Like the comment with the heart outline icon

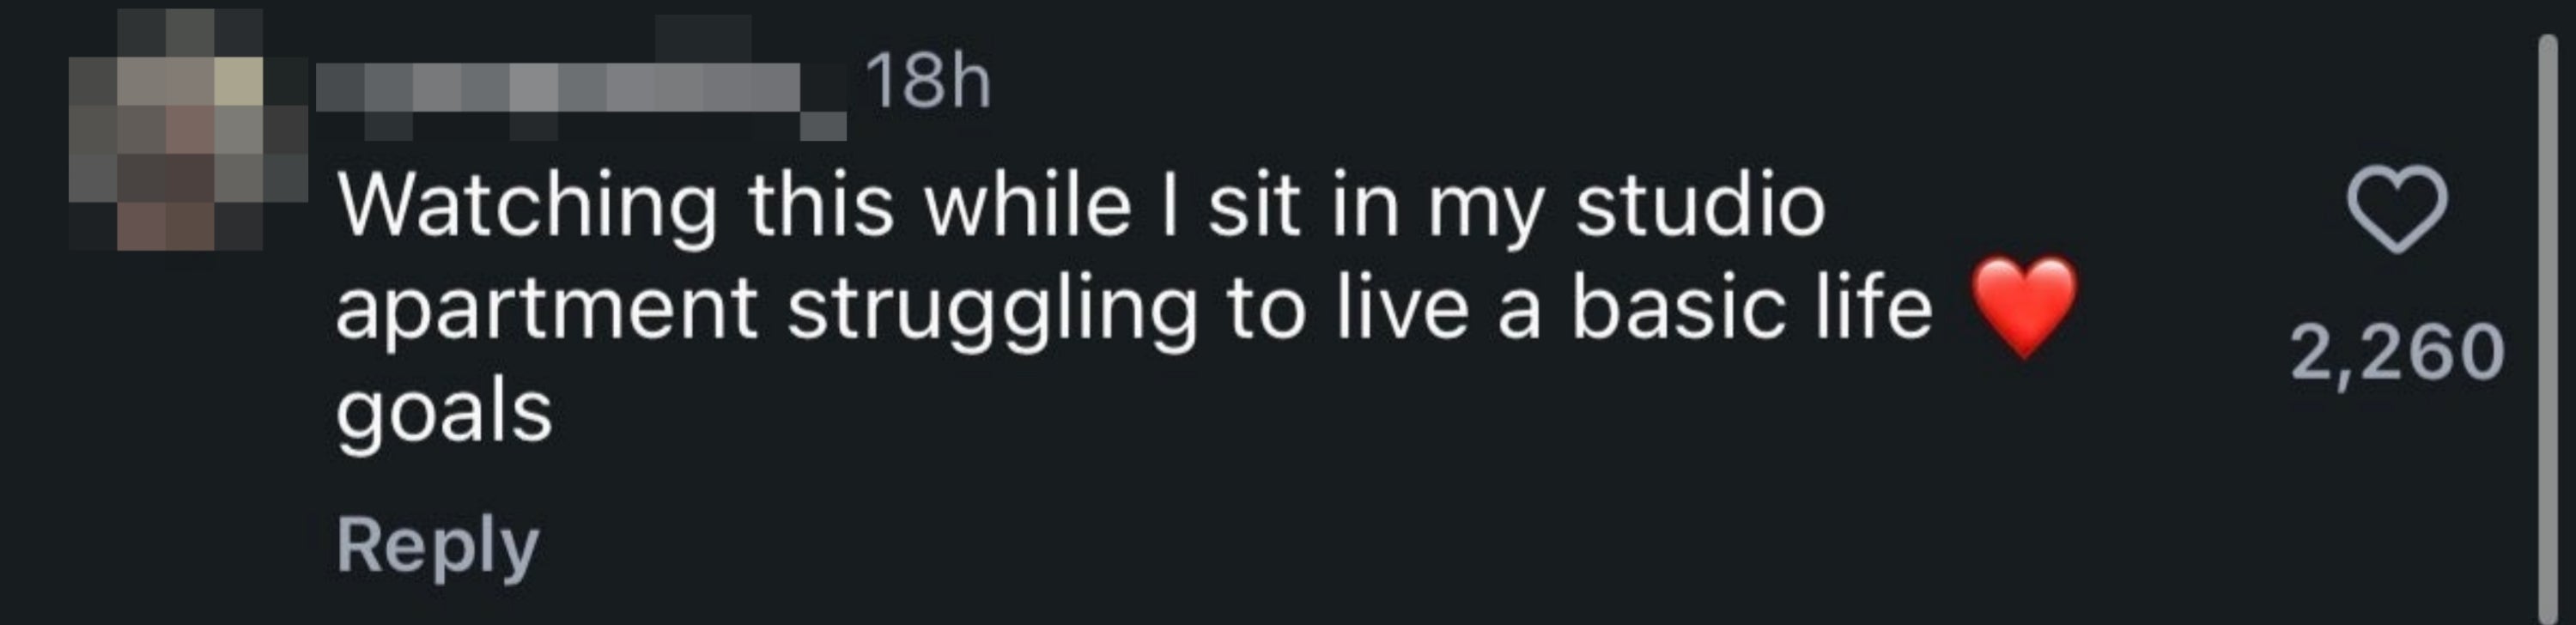click(x=2397, y=209)
